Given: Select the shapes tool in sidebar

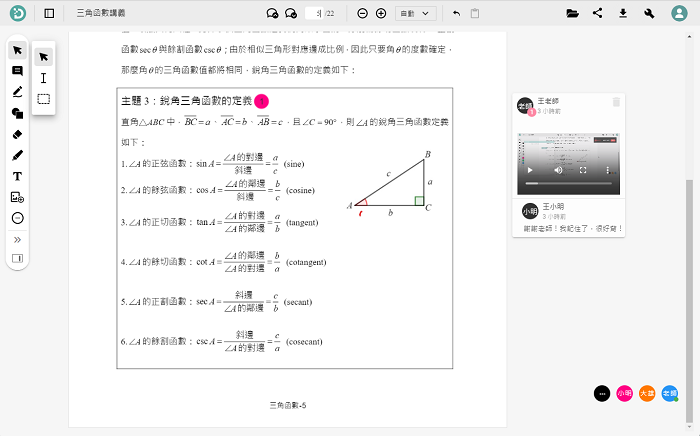Looking at the screenshot, I should click(x=17, y=113).
